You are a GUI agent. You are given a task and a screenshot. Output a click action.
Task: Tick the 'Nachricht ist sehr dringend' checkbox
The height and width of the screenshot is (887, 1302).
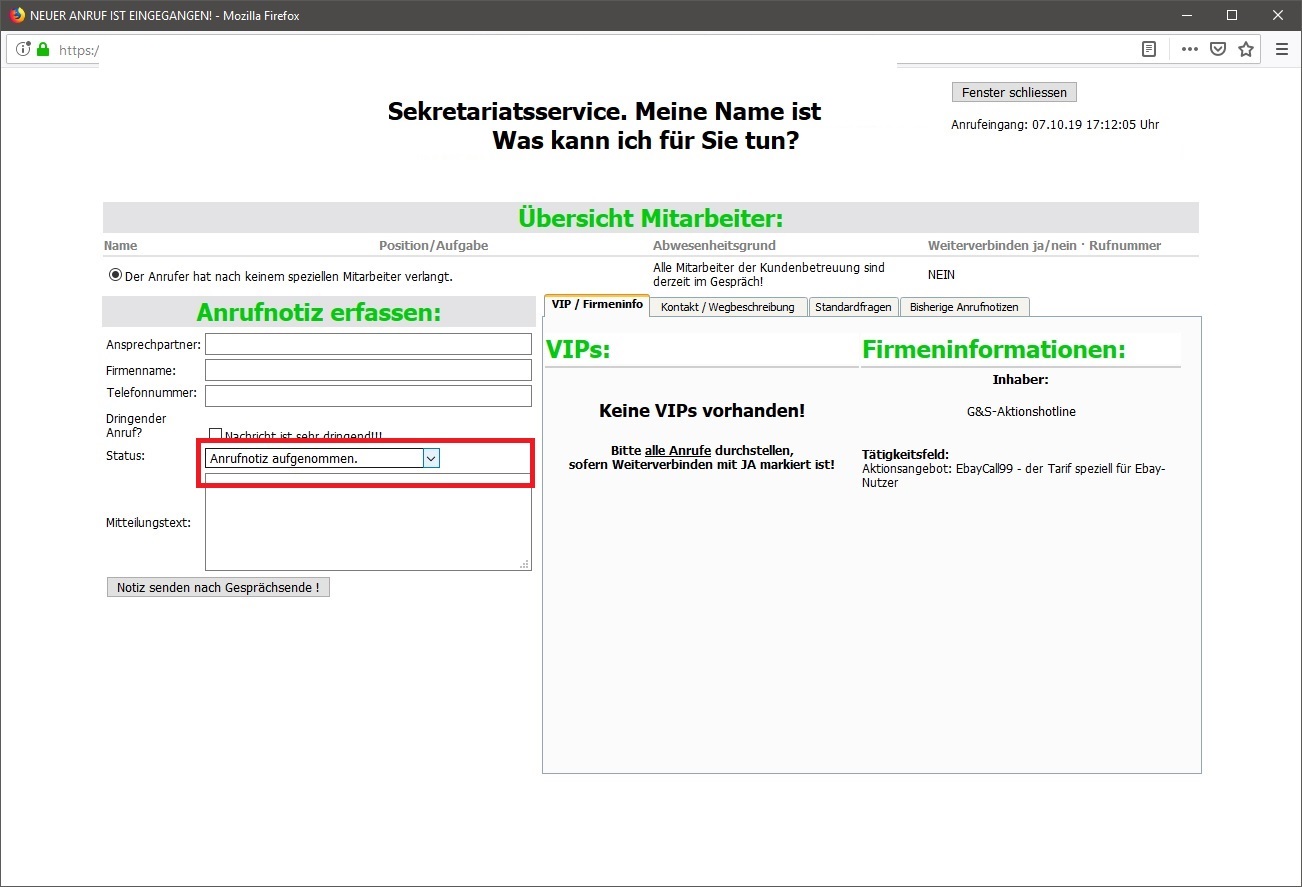[215, 435]
